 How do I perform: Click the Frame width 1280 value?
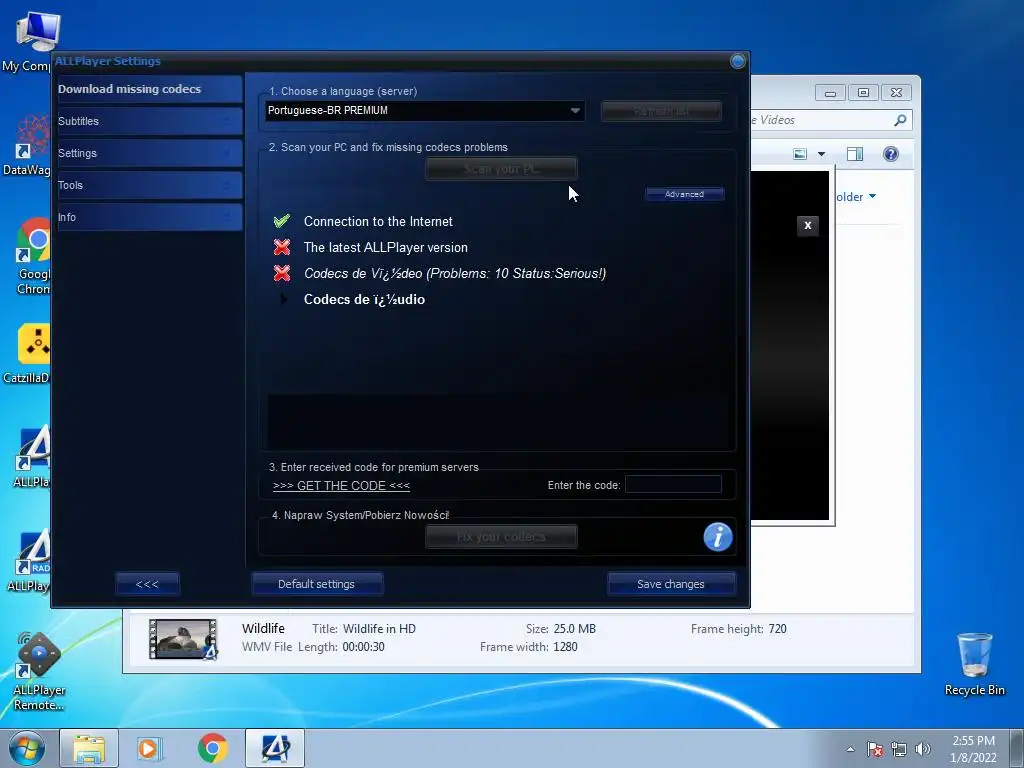click(565, 647)
